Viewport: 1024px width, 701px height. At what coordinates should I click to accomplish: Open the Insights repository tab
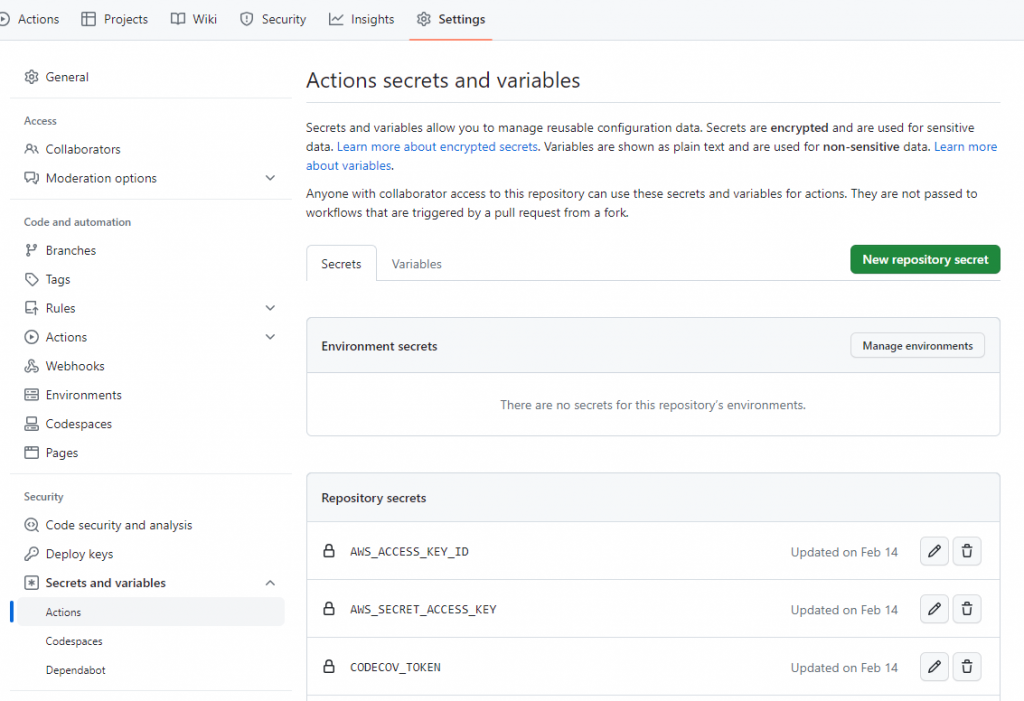click(x=362, y=19)
